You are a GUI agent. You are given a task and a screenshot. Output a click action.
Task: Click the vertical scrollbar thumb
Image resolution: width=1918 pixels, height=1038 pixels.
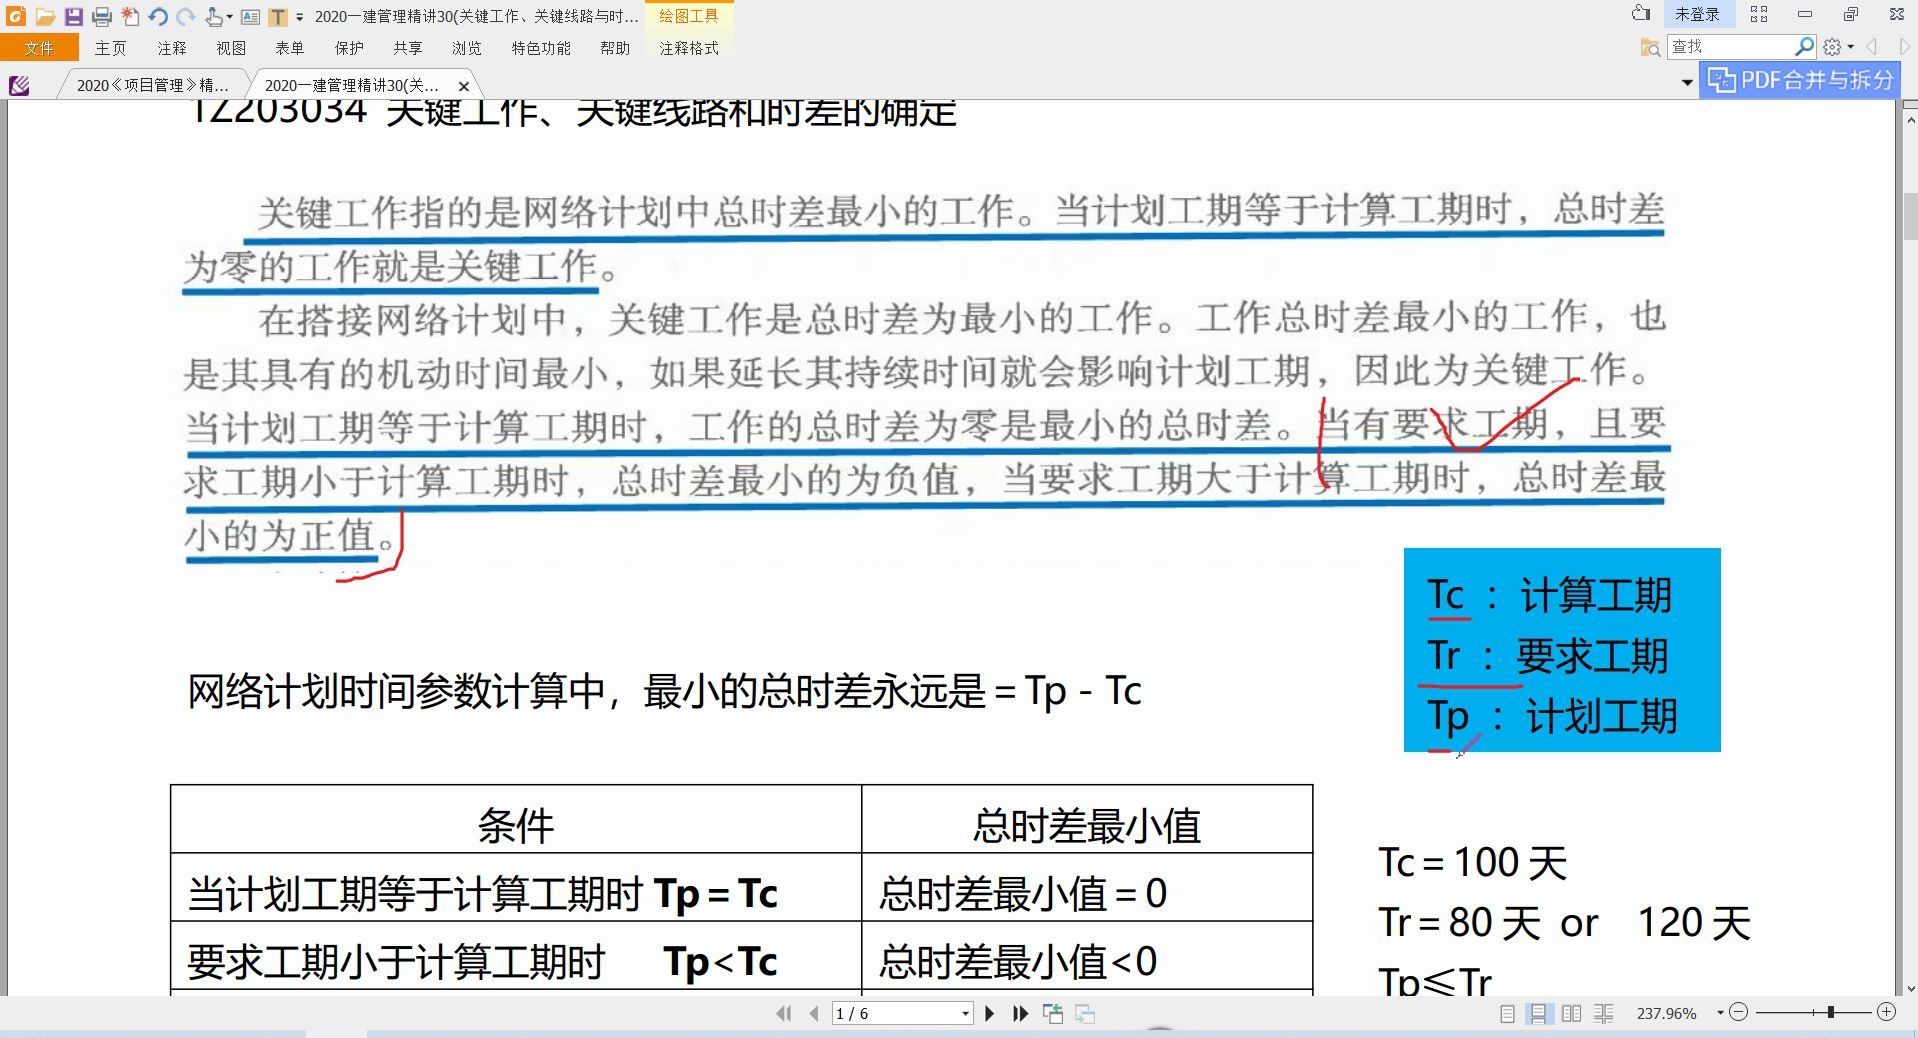point(1909,215)
